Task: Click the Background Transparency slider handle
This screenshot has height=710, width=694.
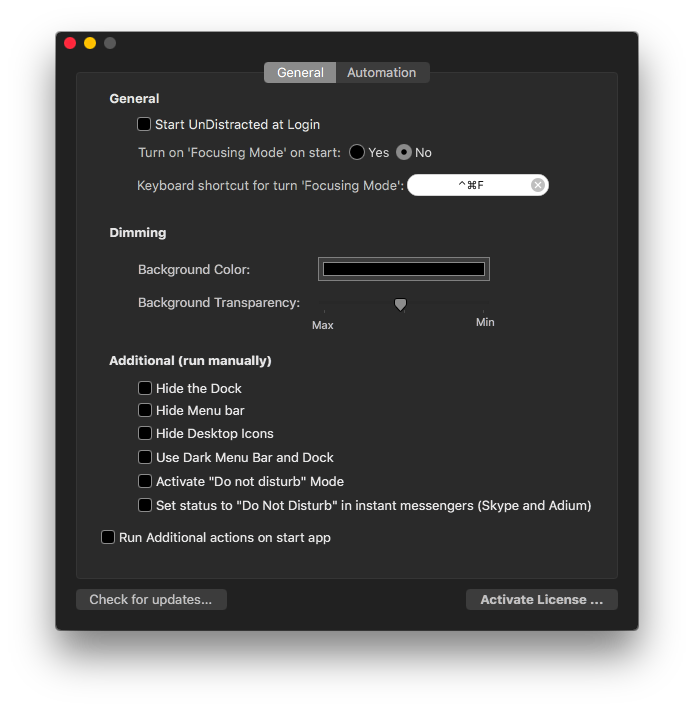Action: pos(400,304)
